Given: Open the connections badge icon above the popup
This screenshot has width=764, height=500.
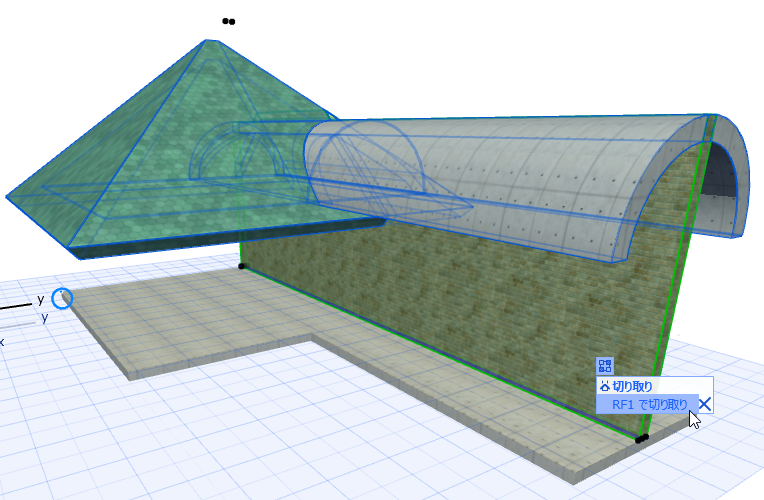Looking at the screenshot, I should [x=605, y=365].
